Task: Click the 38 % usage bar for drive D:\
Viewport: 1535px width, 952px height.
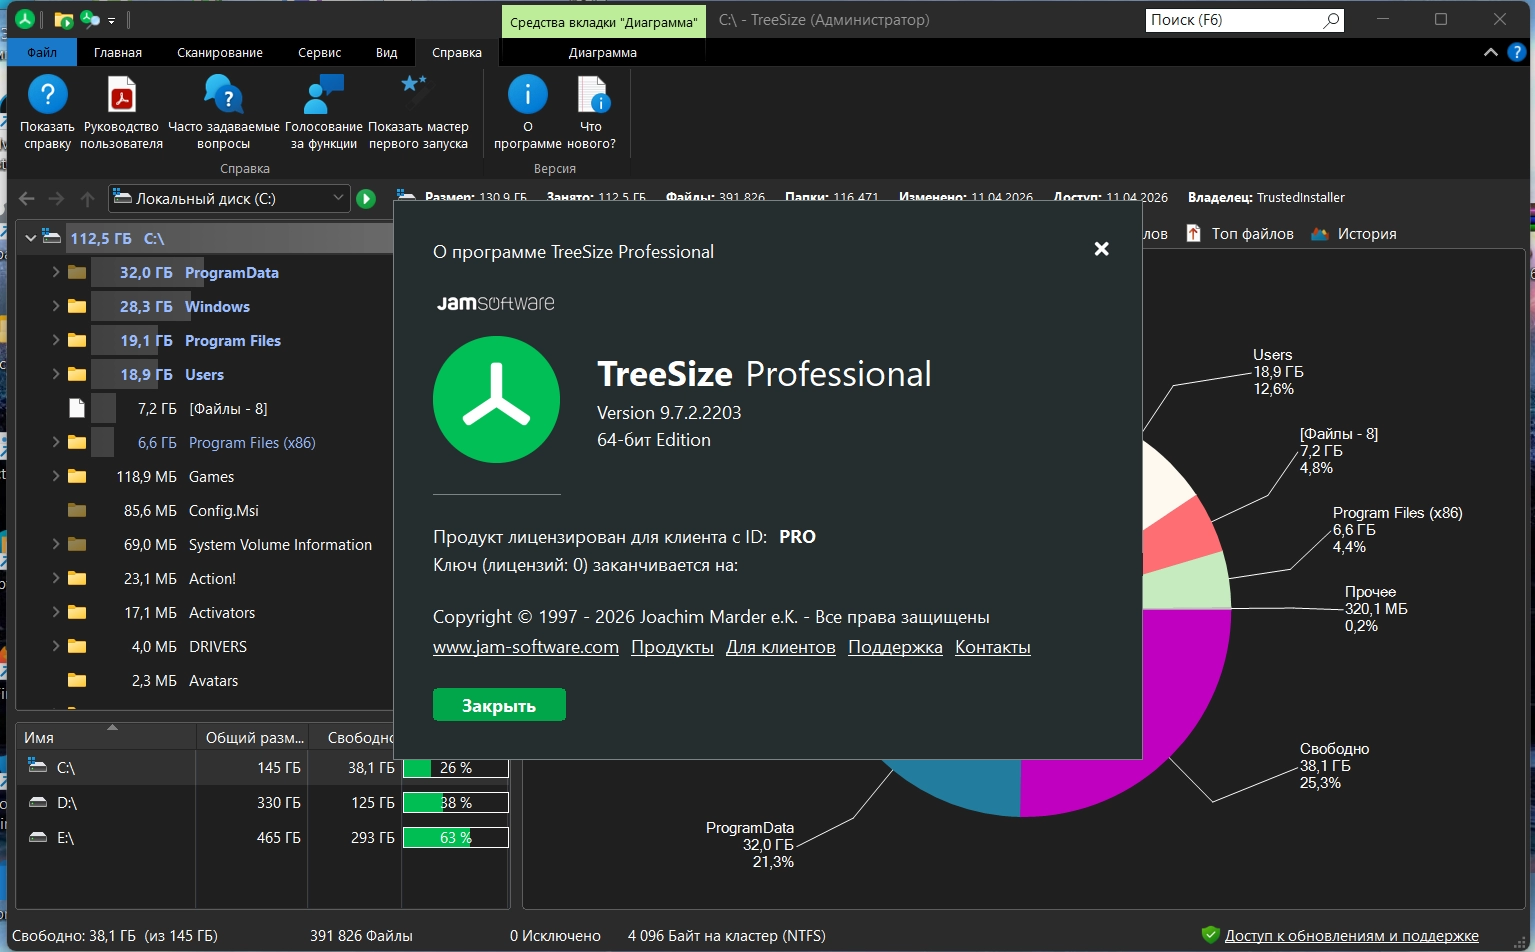Action: (x=456, y=803)
